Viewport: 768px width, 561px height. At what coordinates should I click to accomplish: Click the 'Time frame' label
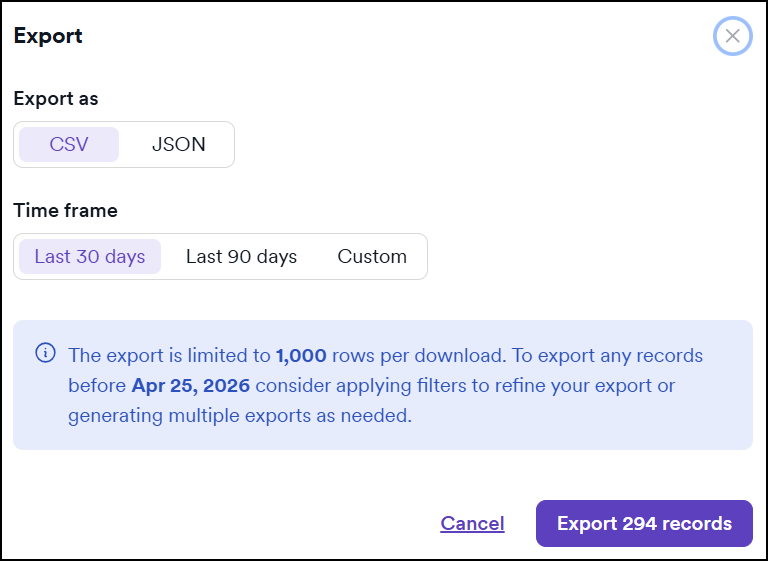[x=66, y=210]
